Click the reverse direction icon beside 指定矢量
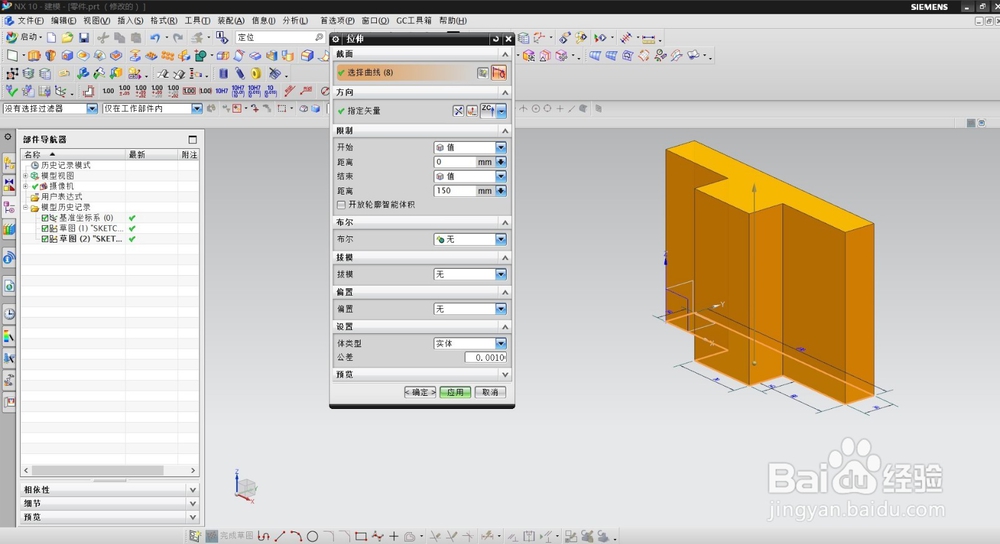This screenshot has height=544, width=1000. 458,111
